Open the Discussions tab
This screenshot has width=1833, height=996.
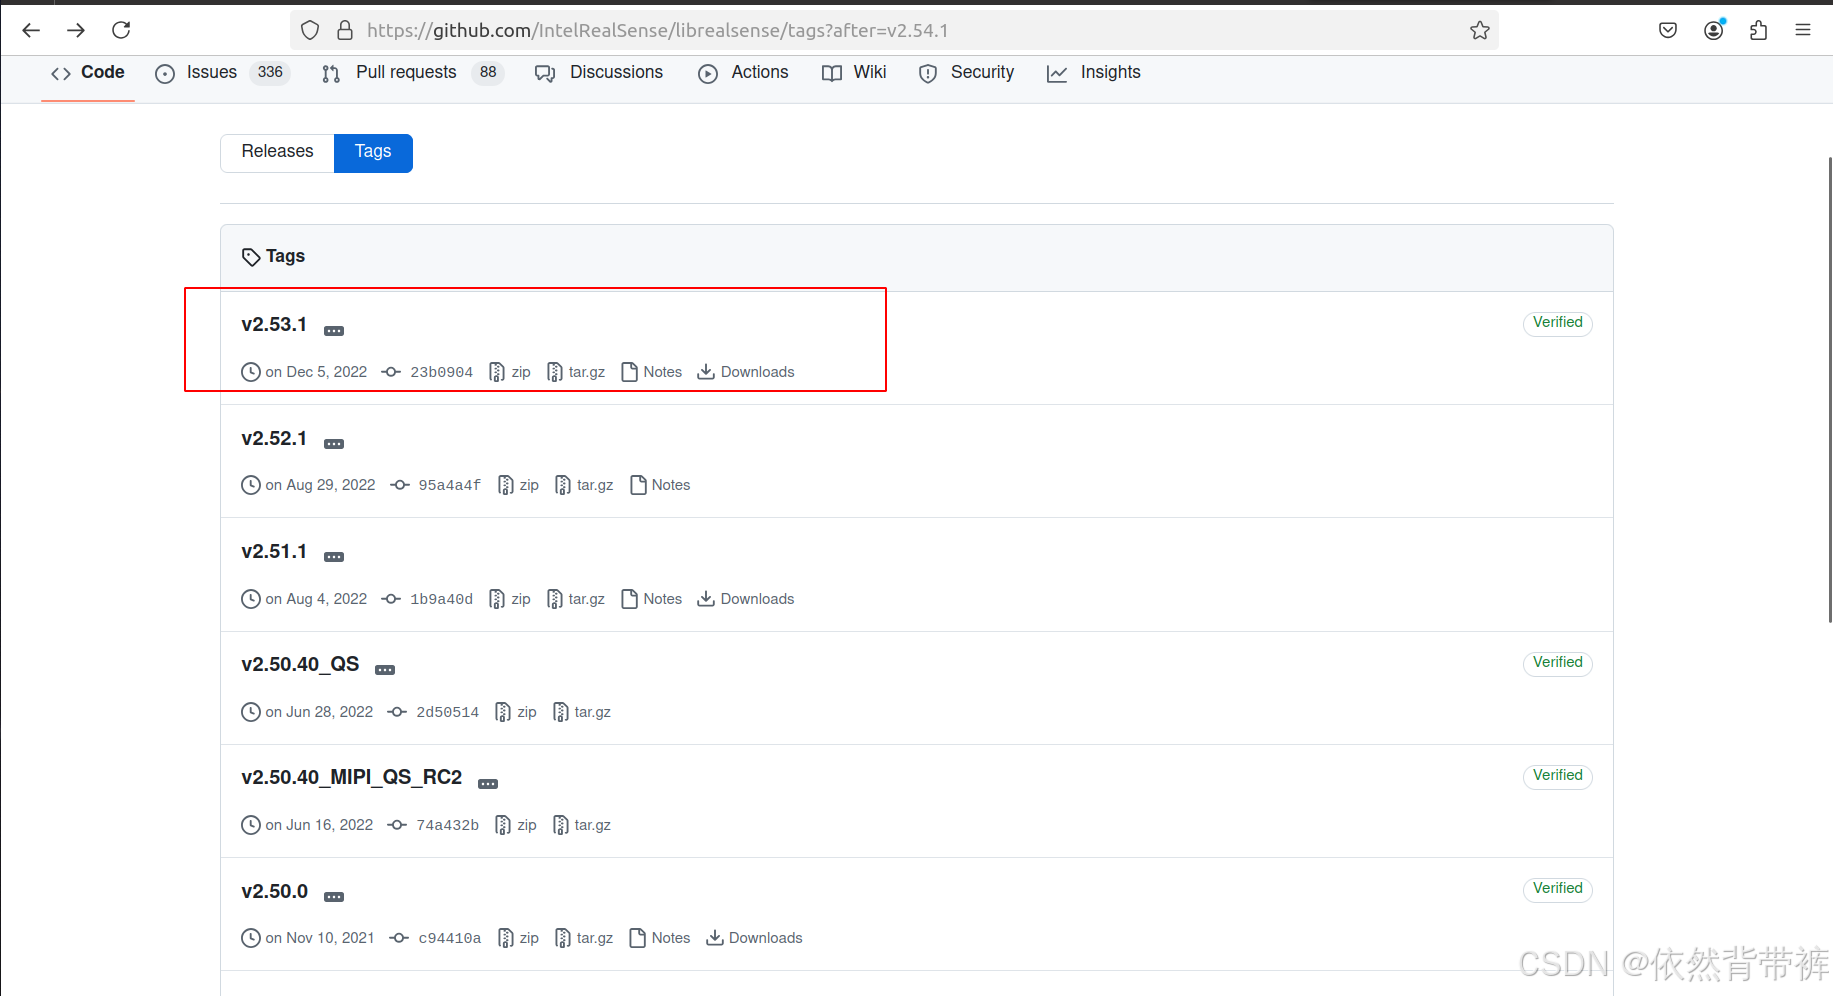(x=599, y=72)
